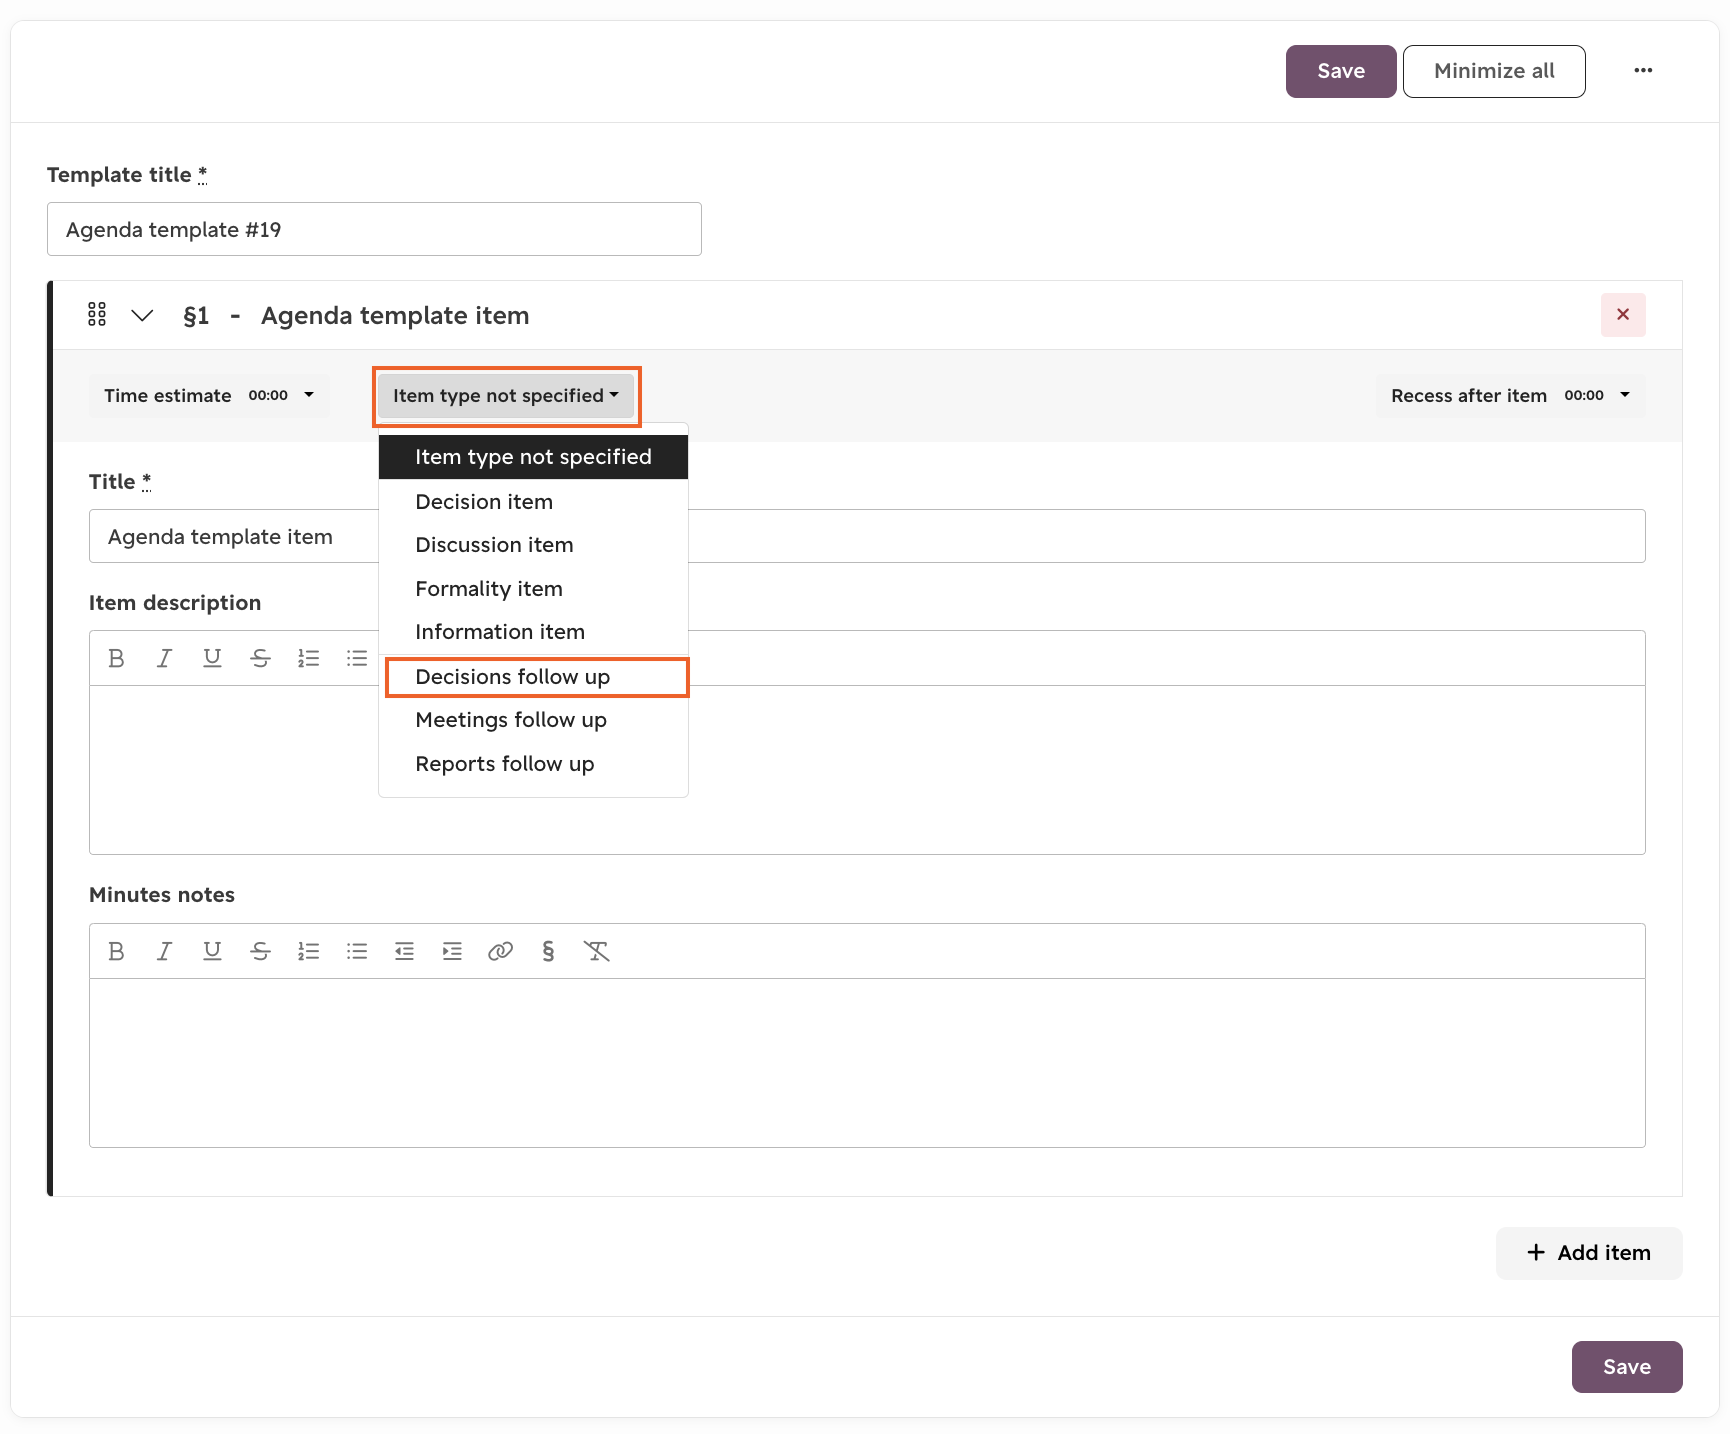The image size is (1730, 1434).
Task: Insert numbered list in Item description
Action: tap(308, 658)
